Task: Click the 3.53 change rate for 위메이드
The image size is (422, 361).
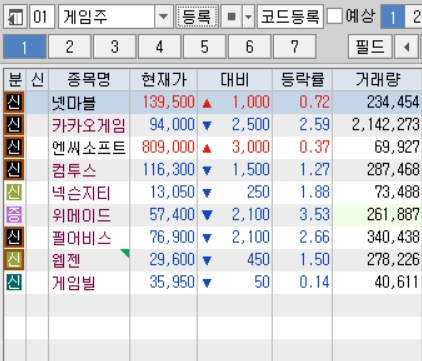Action: [x=314, y=215]
